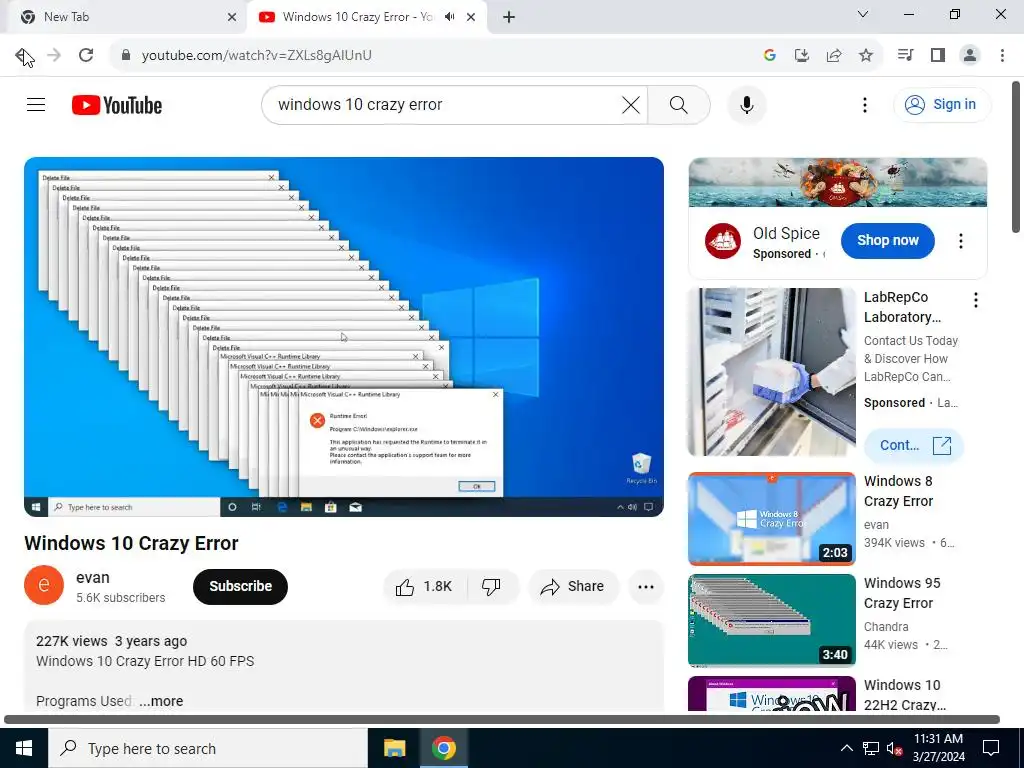This screenshot has height=768, width=1024.
Task: Open the clock showing 11:31 AM
Action: coord(939,748)
